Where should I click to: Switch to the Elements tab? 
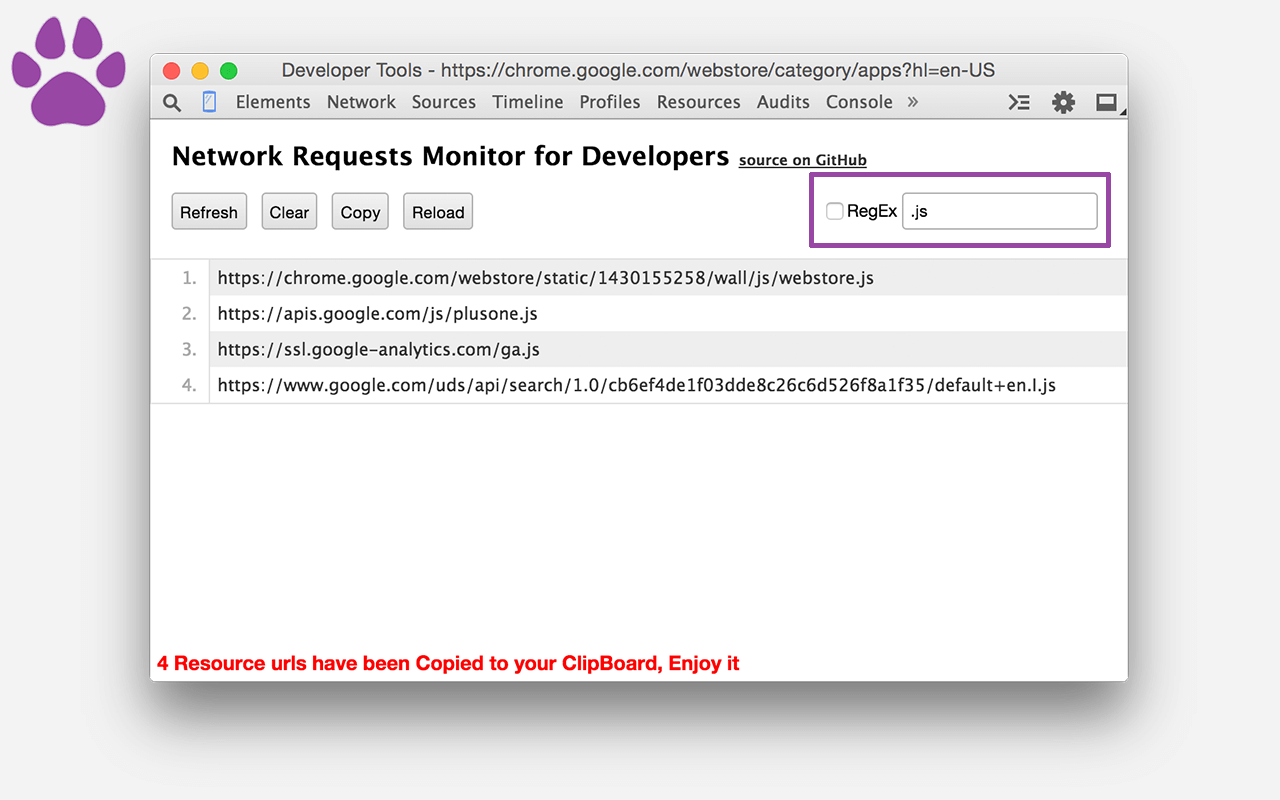273,102
